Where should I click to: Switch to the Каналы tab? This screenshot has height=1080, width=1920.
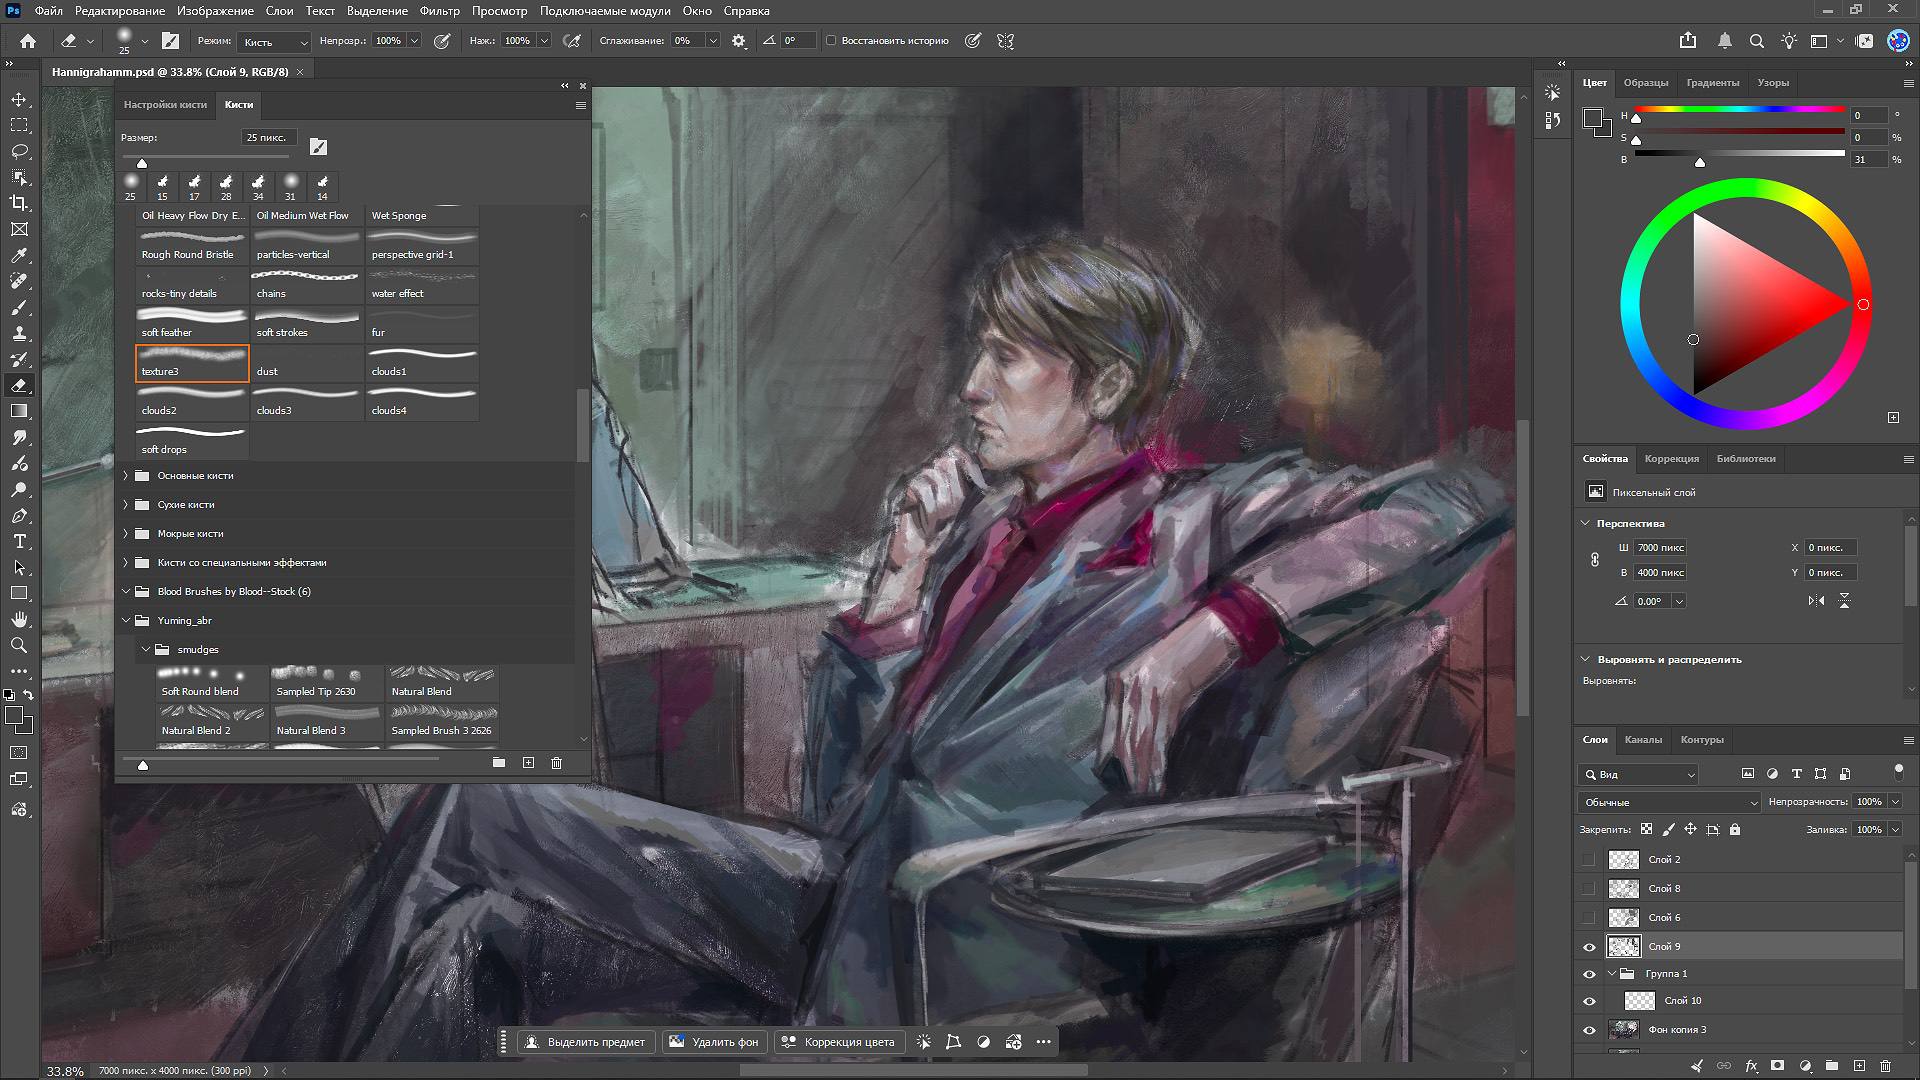[x=1643, y=740]
